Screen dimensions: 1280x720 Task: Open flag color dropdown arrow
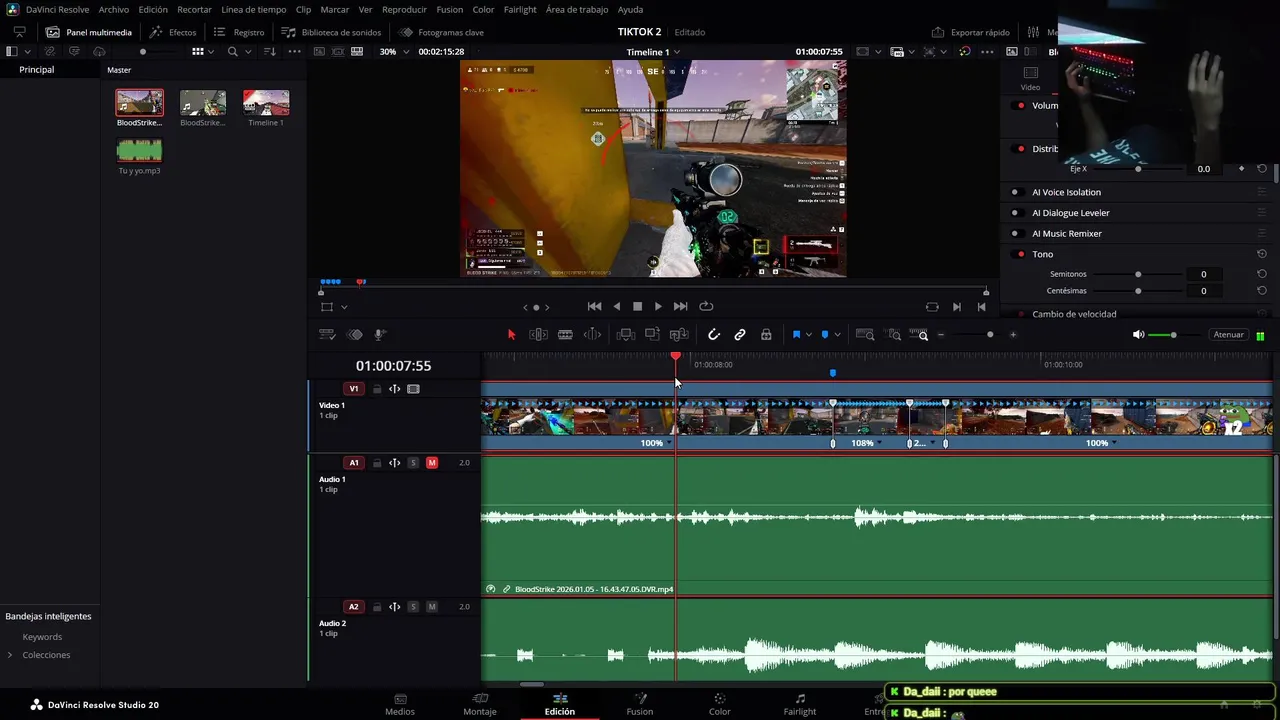tap(808, 335)
